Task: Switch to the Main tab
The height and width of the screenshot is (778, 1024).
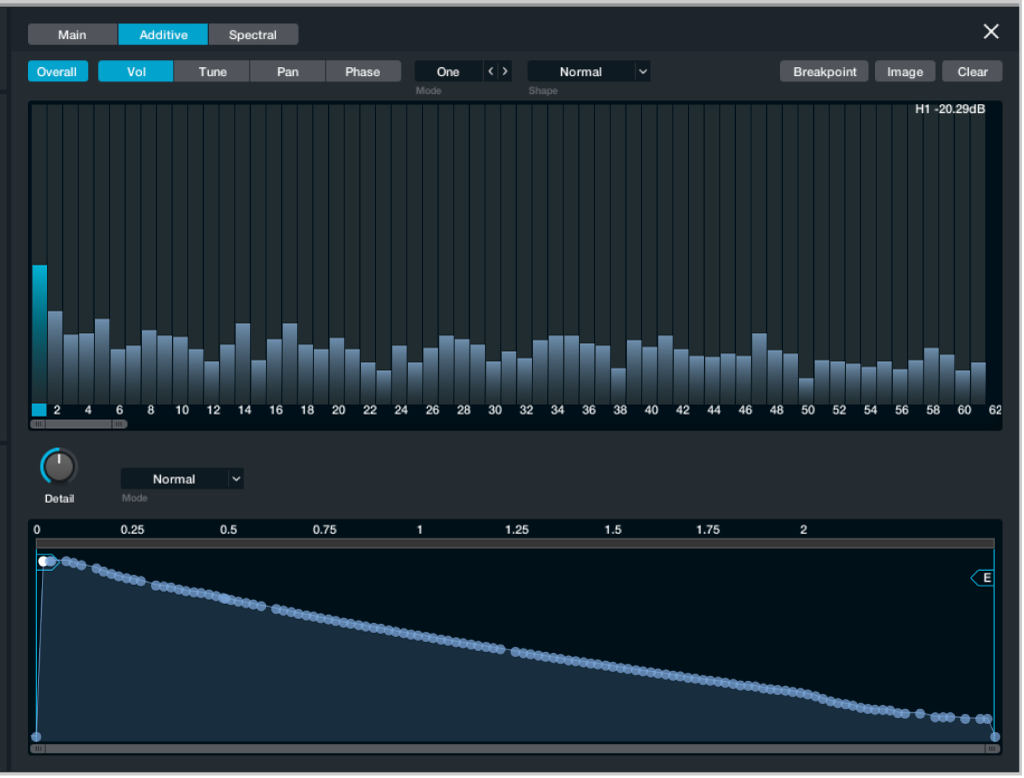Action: tap(72, 35)
